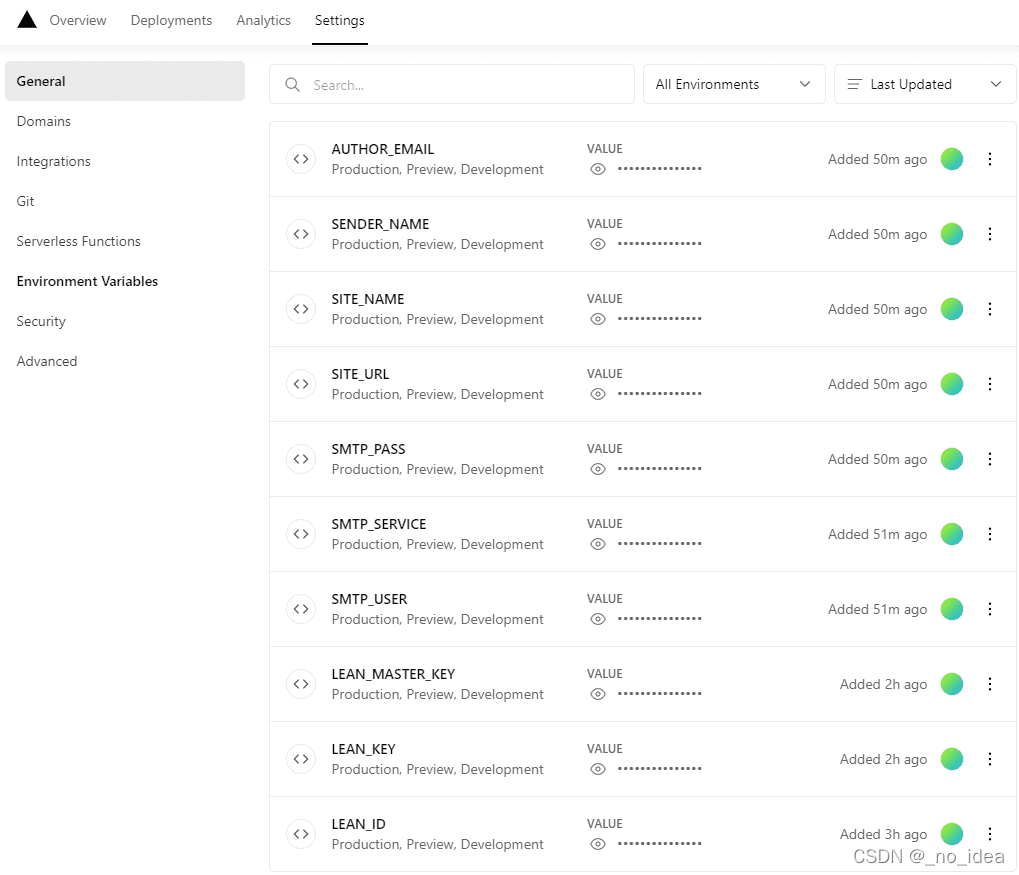Image resolution: width=1019 pixels, height=875 pixels.
Task: Reveal the LEAN_KEY value
Action: click(598, 769)
